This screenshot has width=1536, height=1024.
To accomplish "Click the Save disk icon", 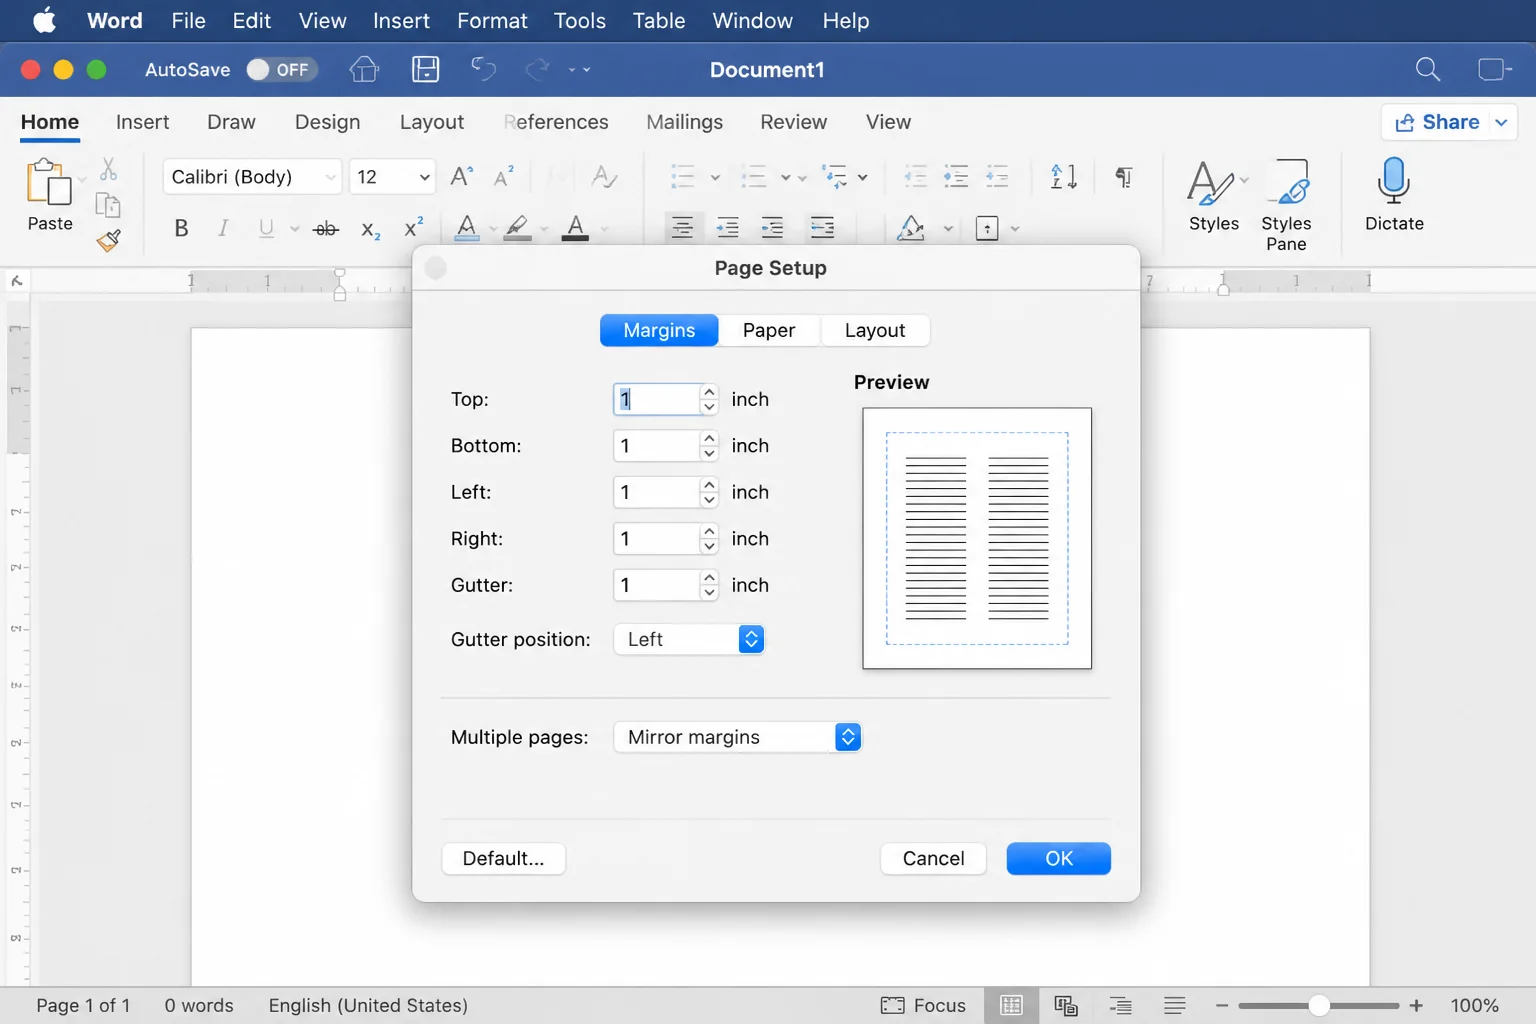I will (425, 69).
